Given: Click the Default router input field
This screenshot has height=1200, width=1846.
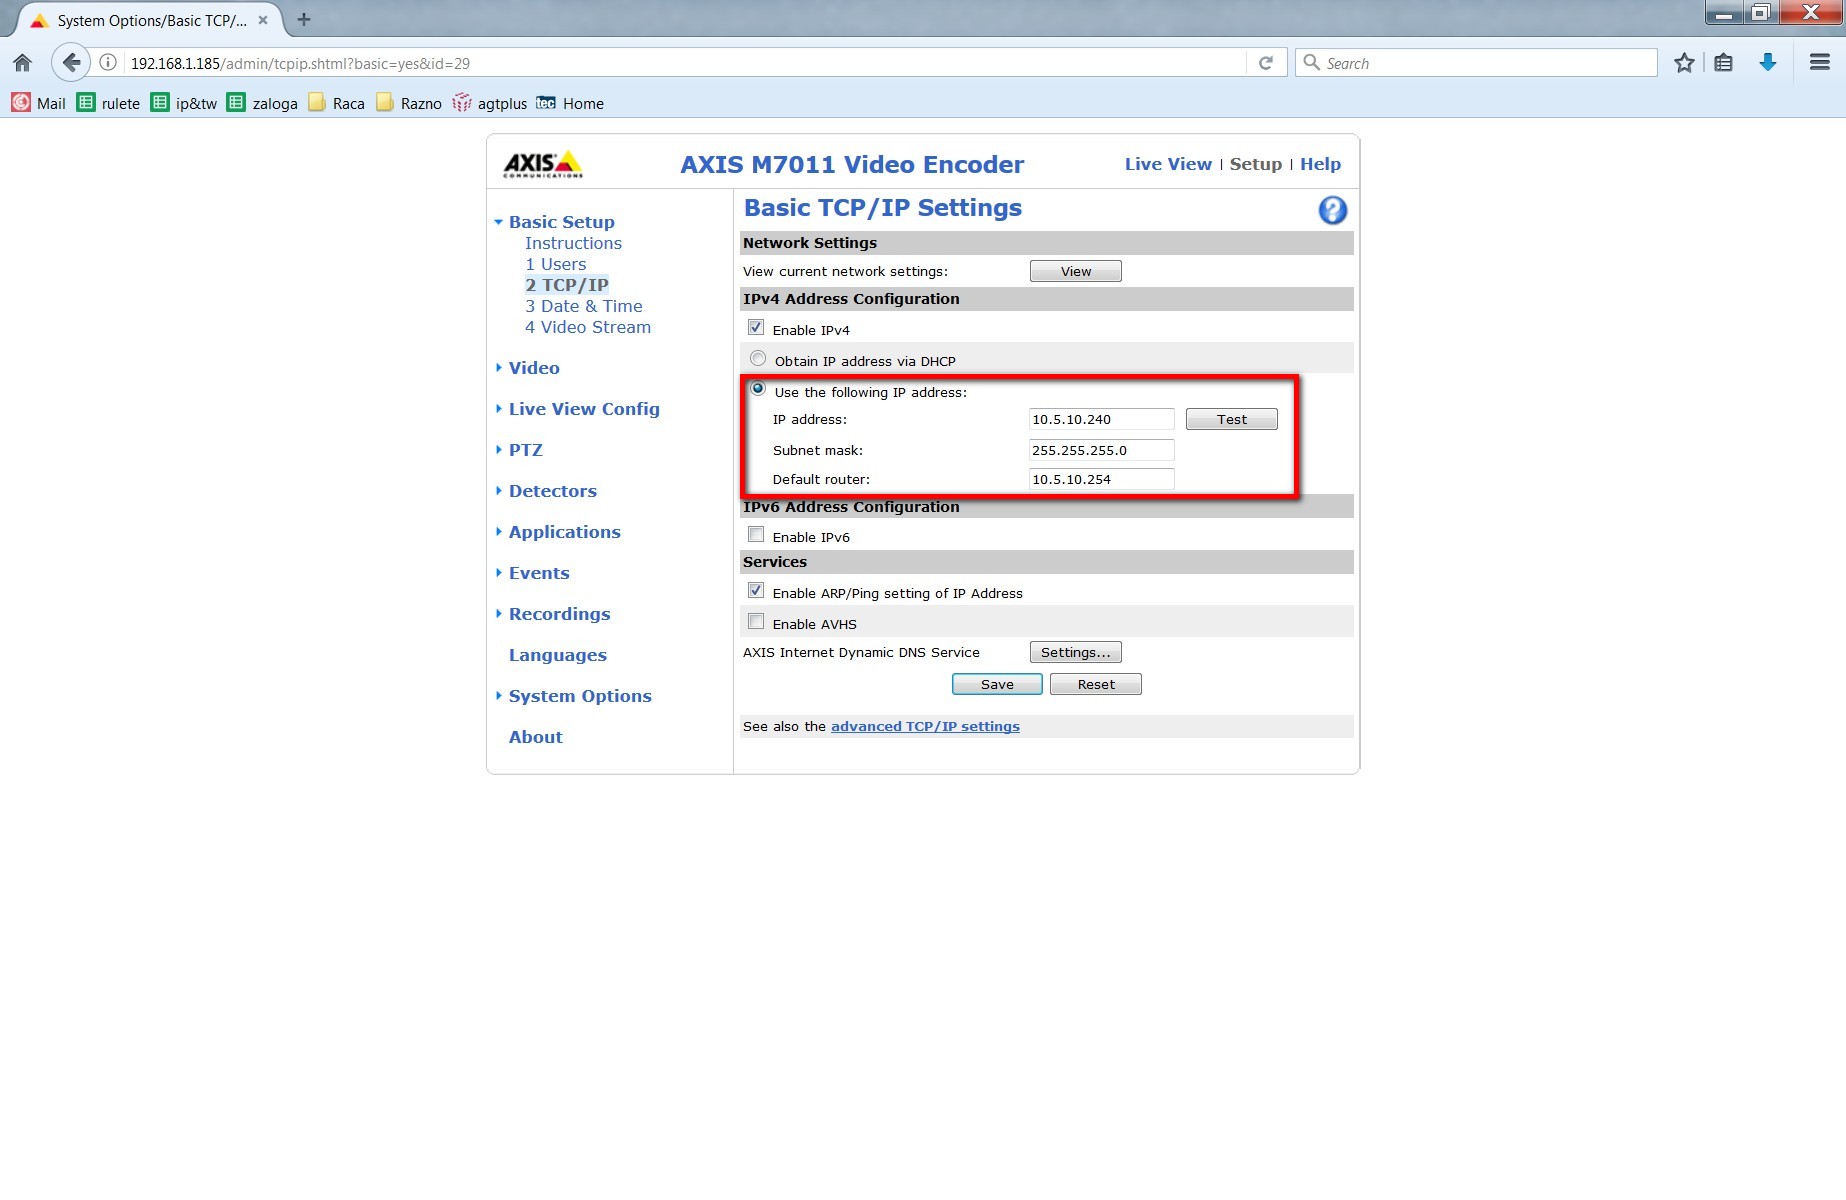Looking at the screenshot, I should click(1102, 479).
